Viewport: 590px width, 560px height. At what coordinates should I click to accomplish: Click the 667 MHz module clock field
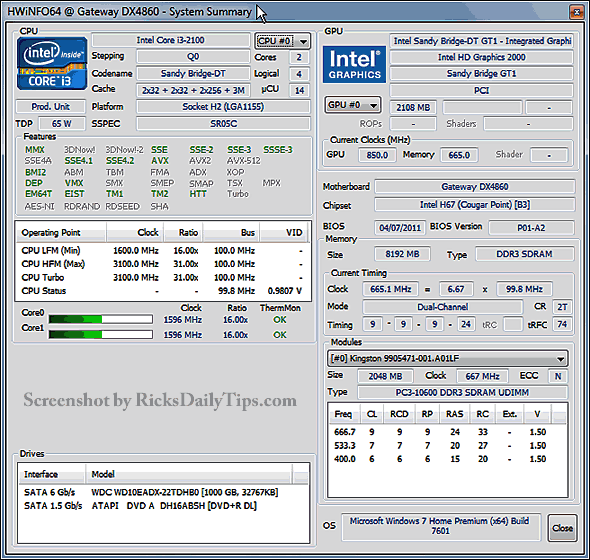pyautogui.click(x=482, y=376)
